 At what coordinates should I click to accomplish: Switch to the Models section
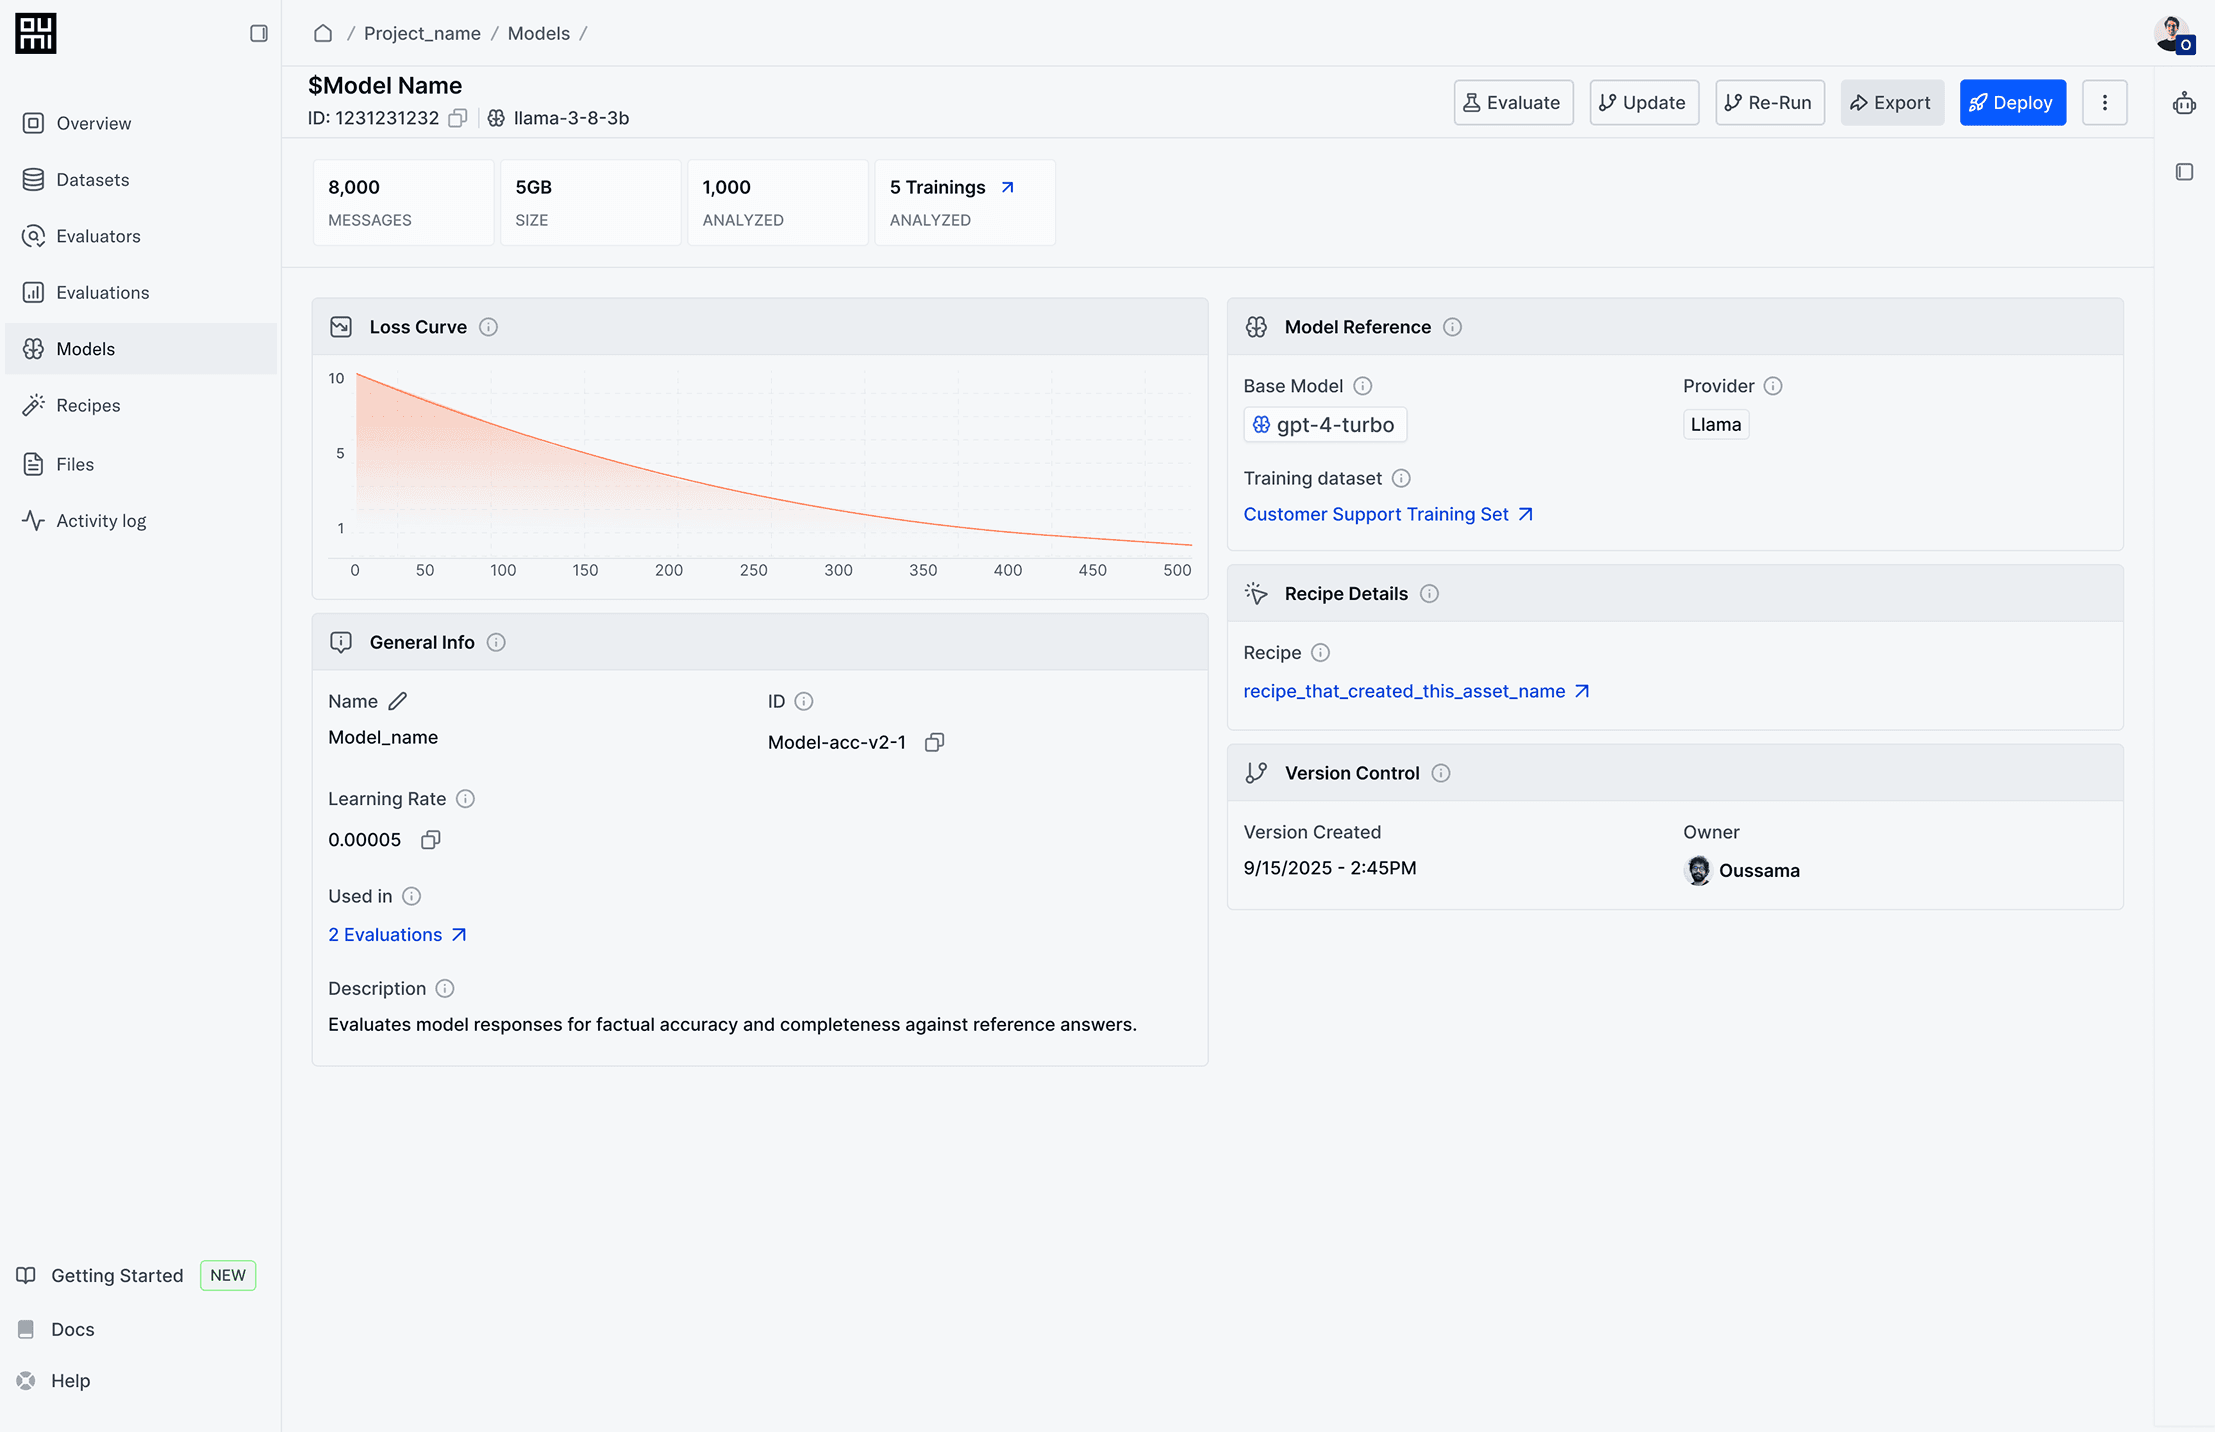click(86, 348)
